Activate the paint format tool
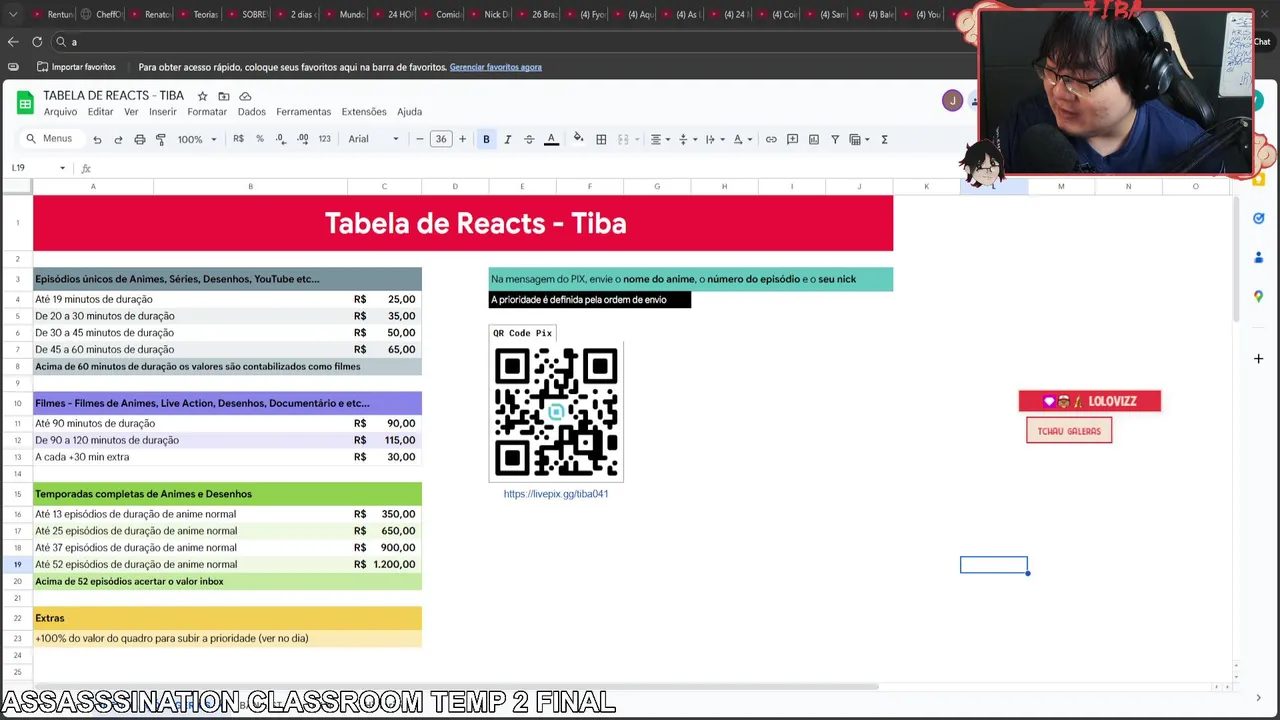This screenshot has height=720, width=1280. [161, 139]
